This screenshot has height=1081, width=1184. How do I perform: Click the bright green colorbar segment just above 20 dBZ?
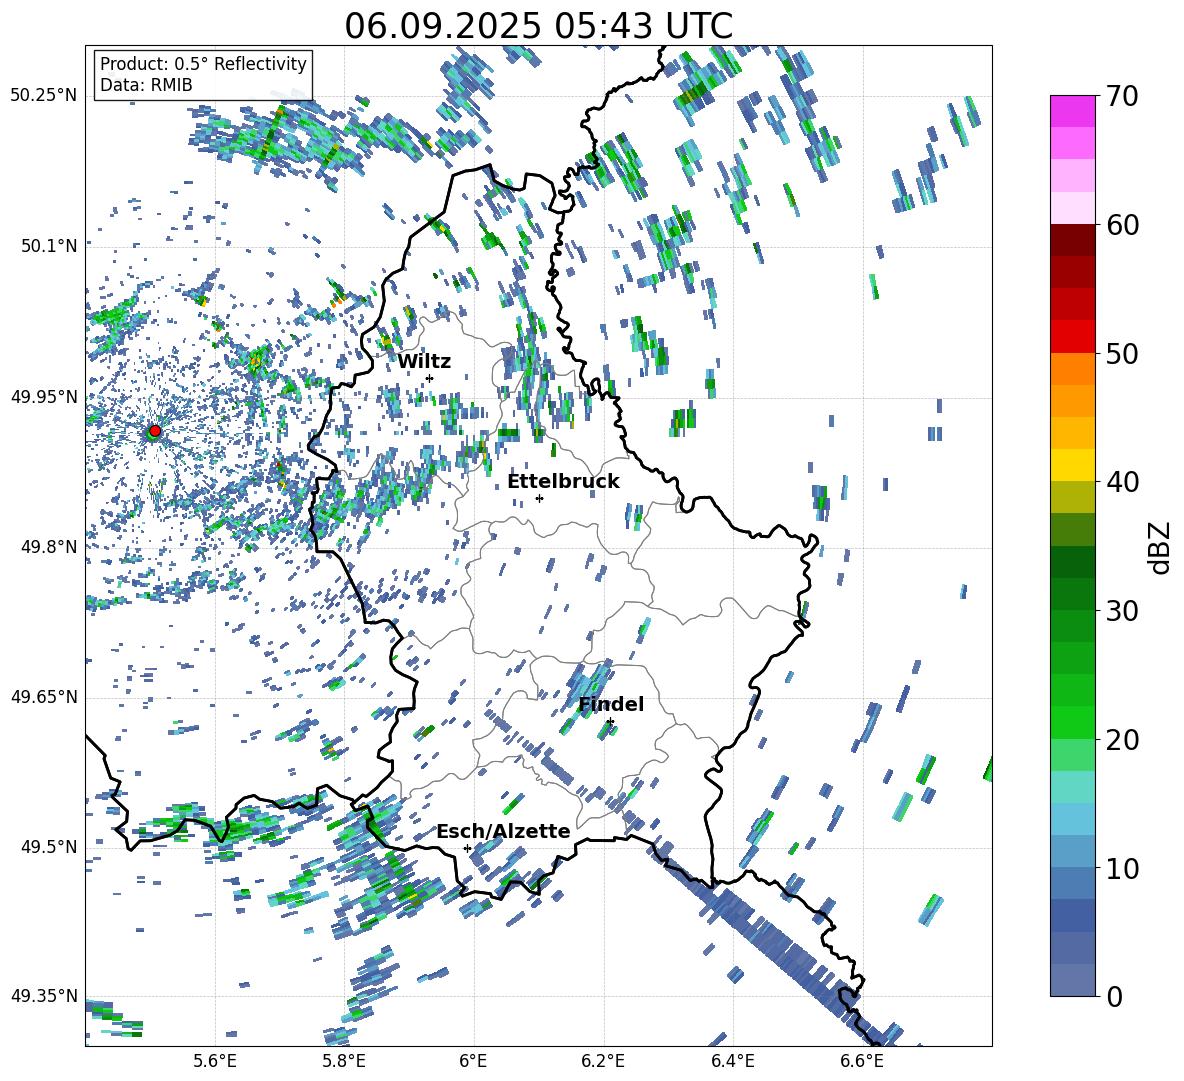point(1072,722)
